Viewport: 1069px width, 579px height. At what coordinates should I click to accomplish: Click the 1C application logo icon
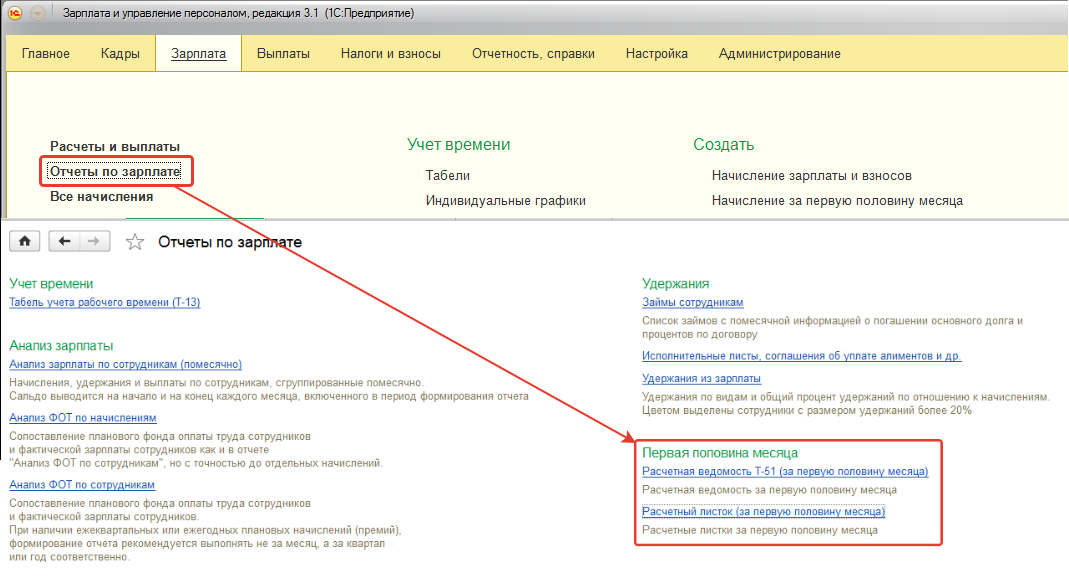[15, 13]
